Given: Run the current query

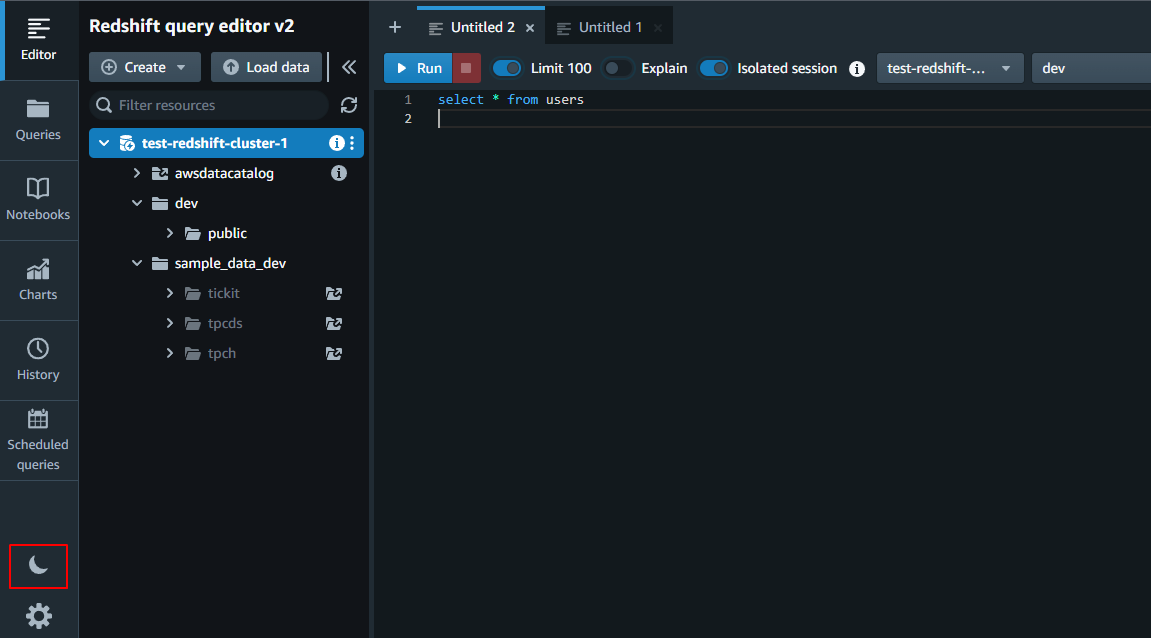Looking at the screenshot, I should pyautogui.click(x=418, y=68).
